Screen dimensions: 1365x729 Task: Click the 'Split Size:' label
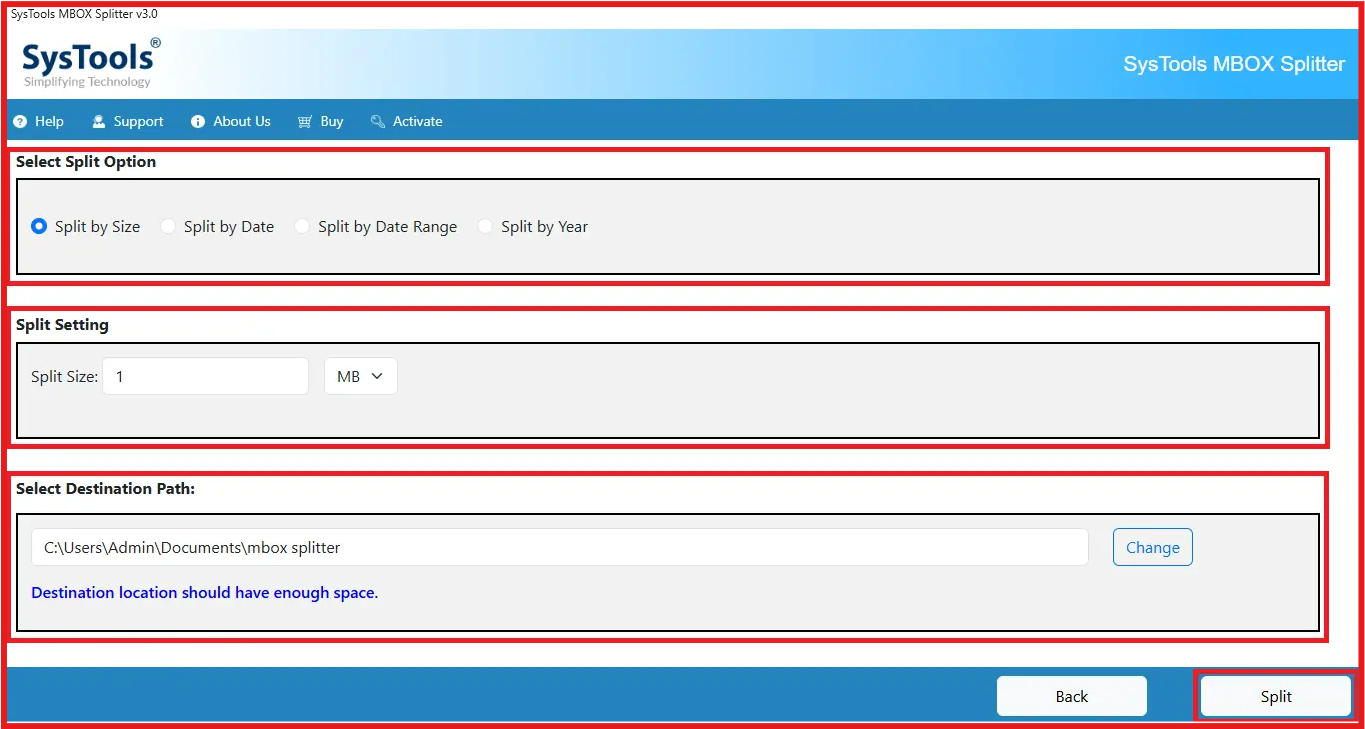[x=65, y=376]
